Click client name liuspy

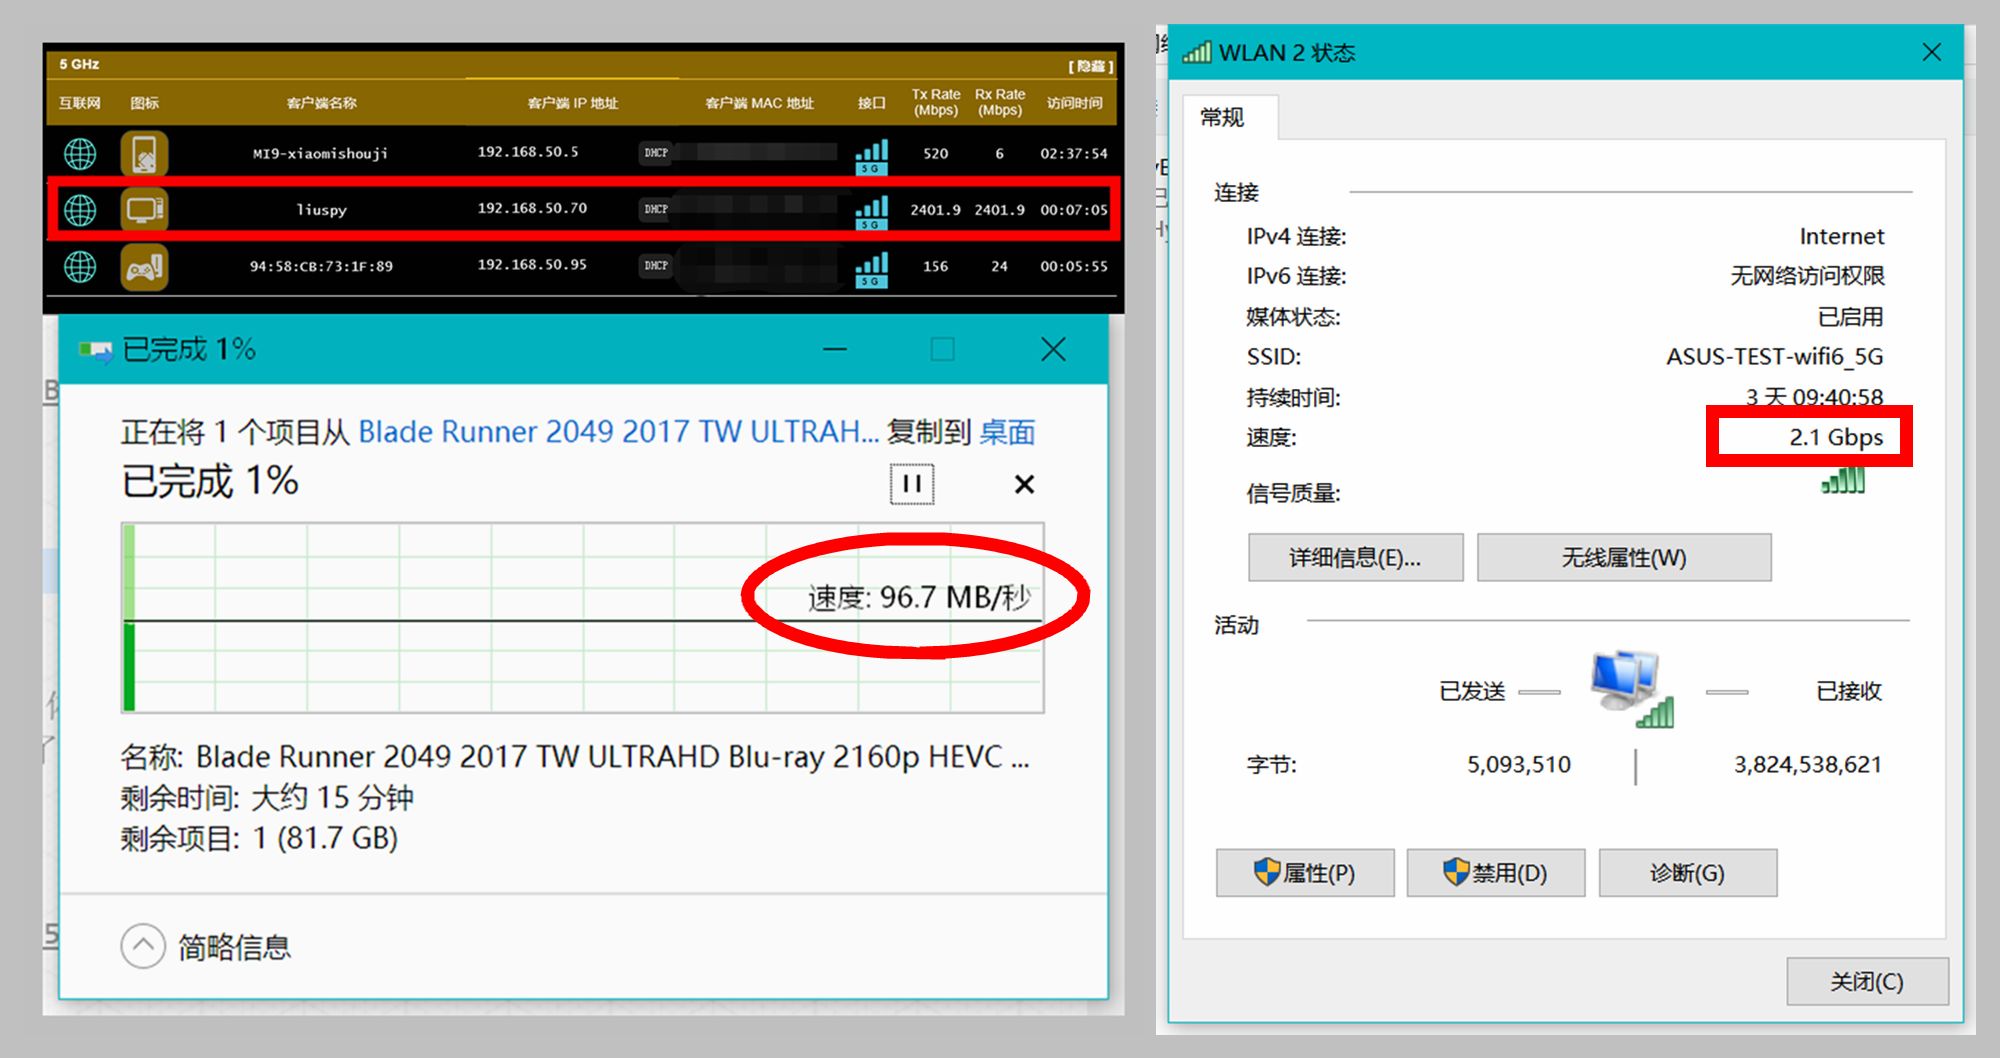tap(321, 210)
